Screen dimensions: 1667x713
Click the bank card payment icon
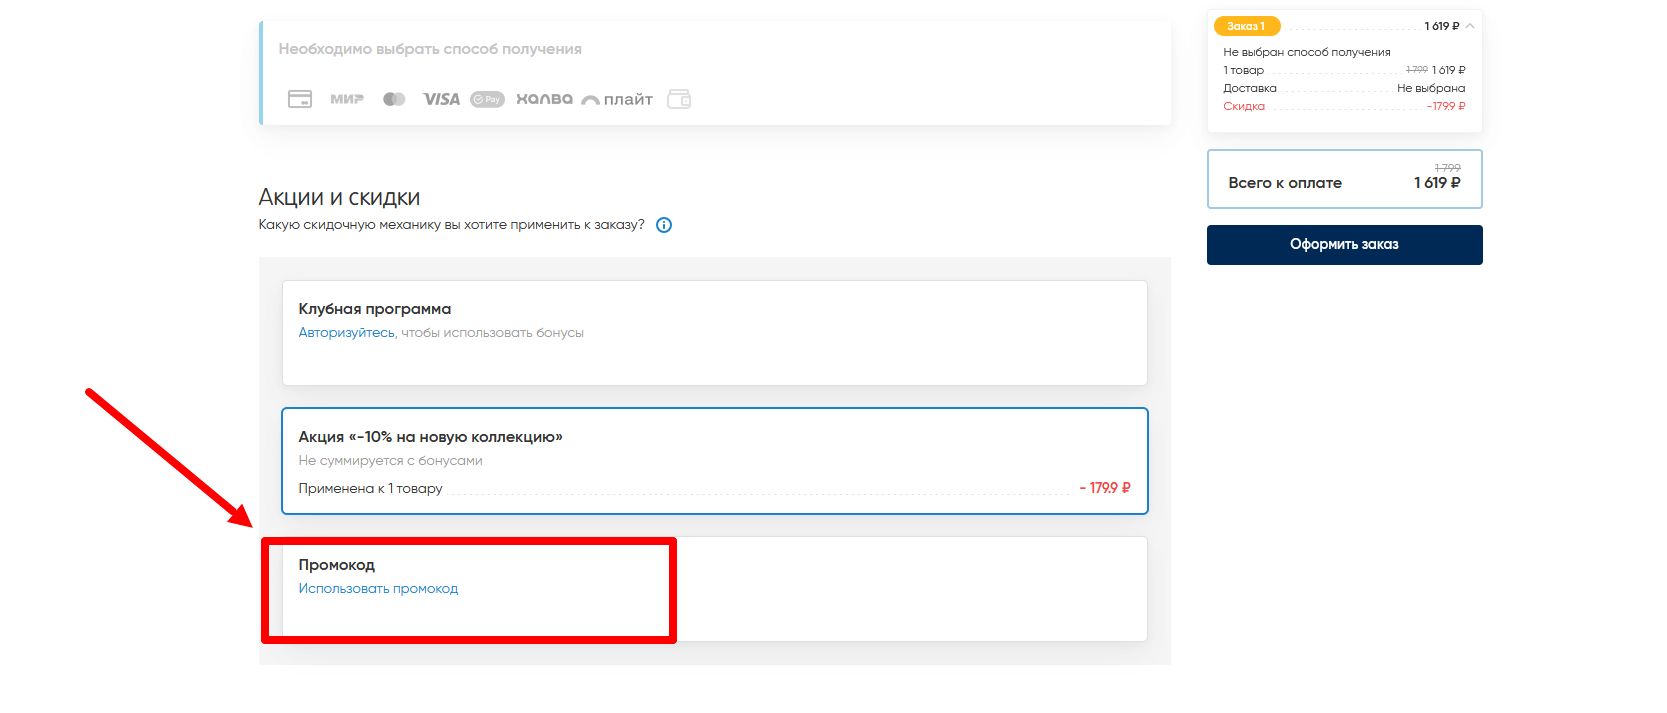click(x=300, y=99)
